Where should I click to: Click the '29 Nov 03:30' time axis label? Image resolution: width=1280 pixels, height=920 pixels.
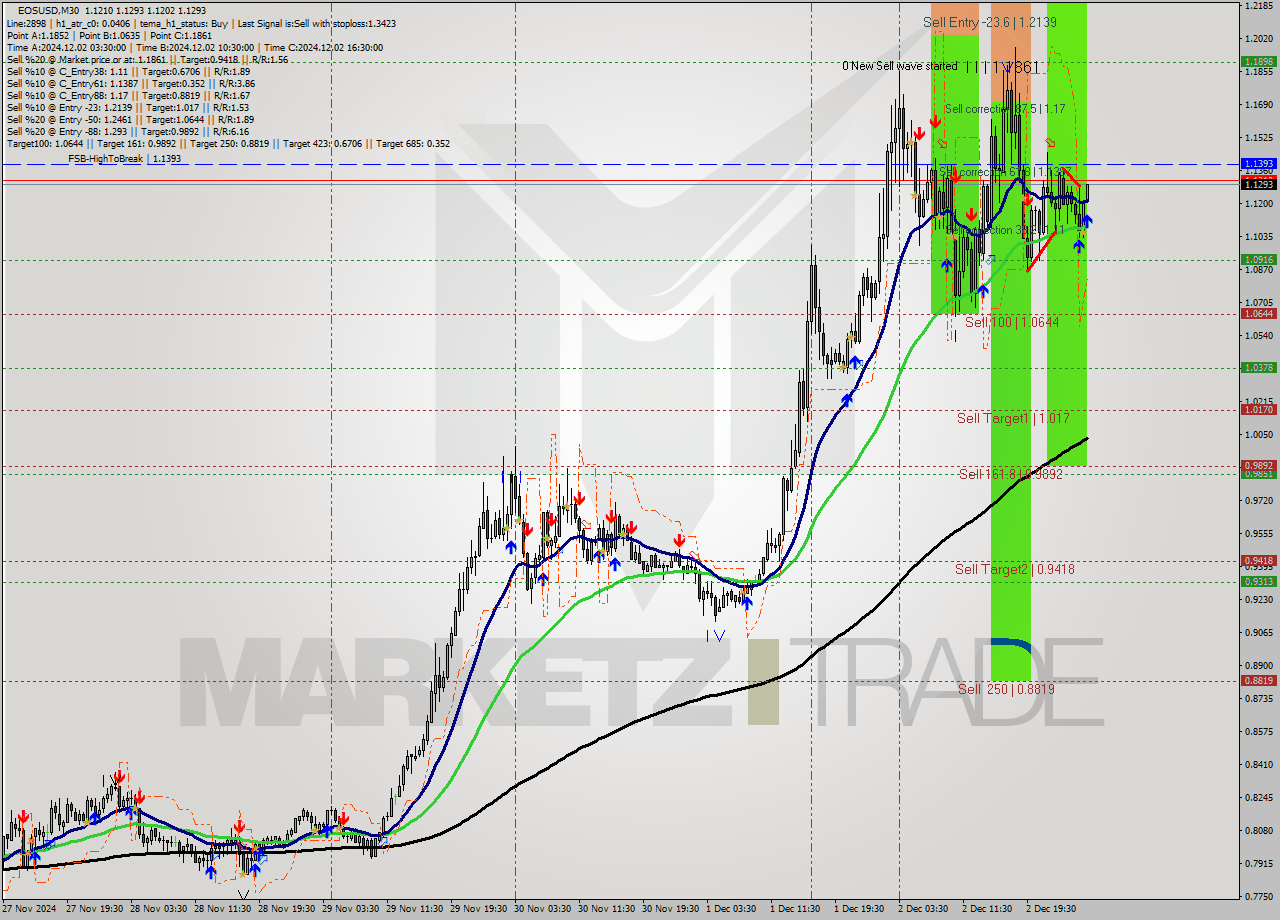(x=350, y=909)
